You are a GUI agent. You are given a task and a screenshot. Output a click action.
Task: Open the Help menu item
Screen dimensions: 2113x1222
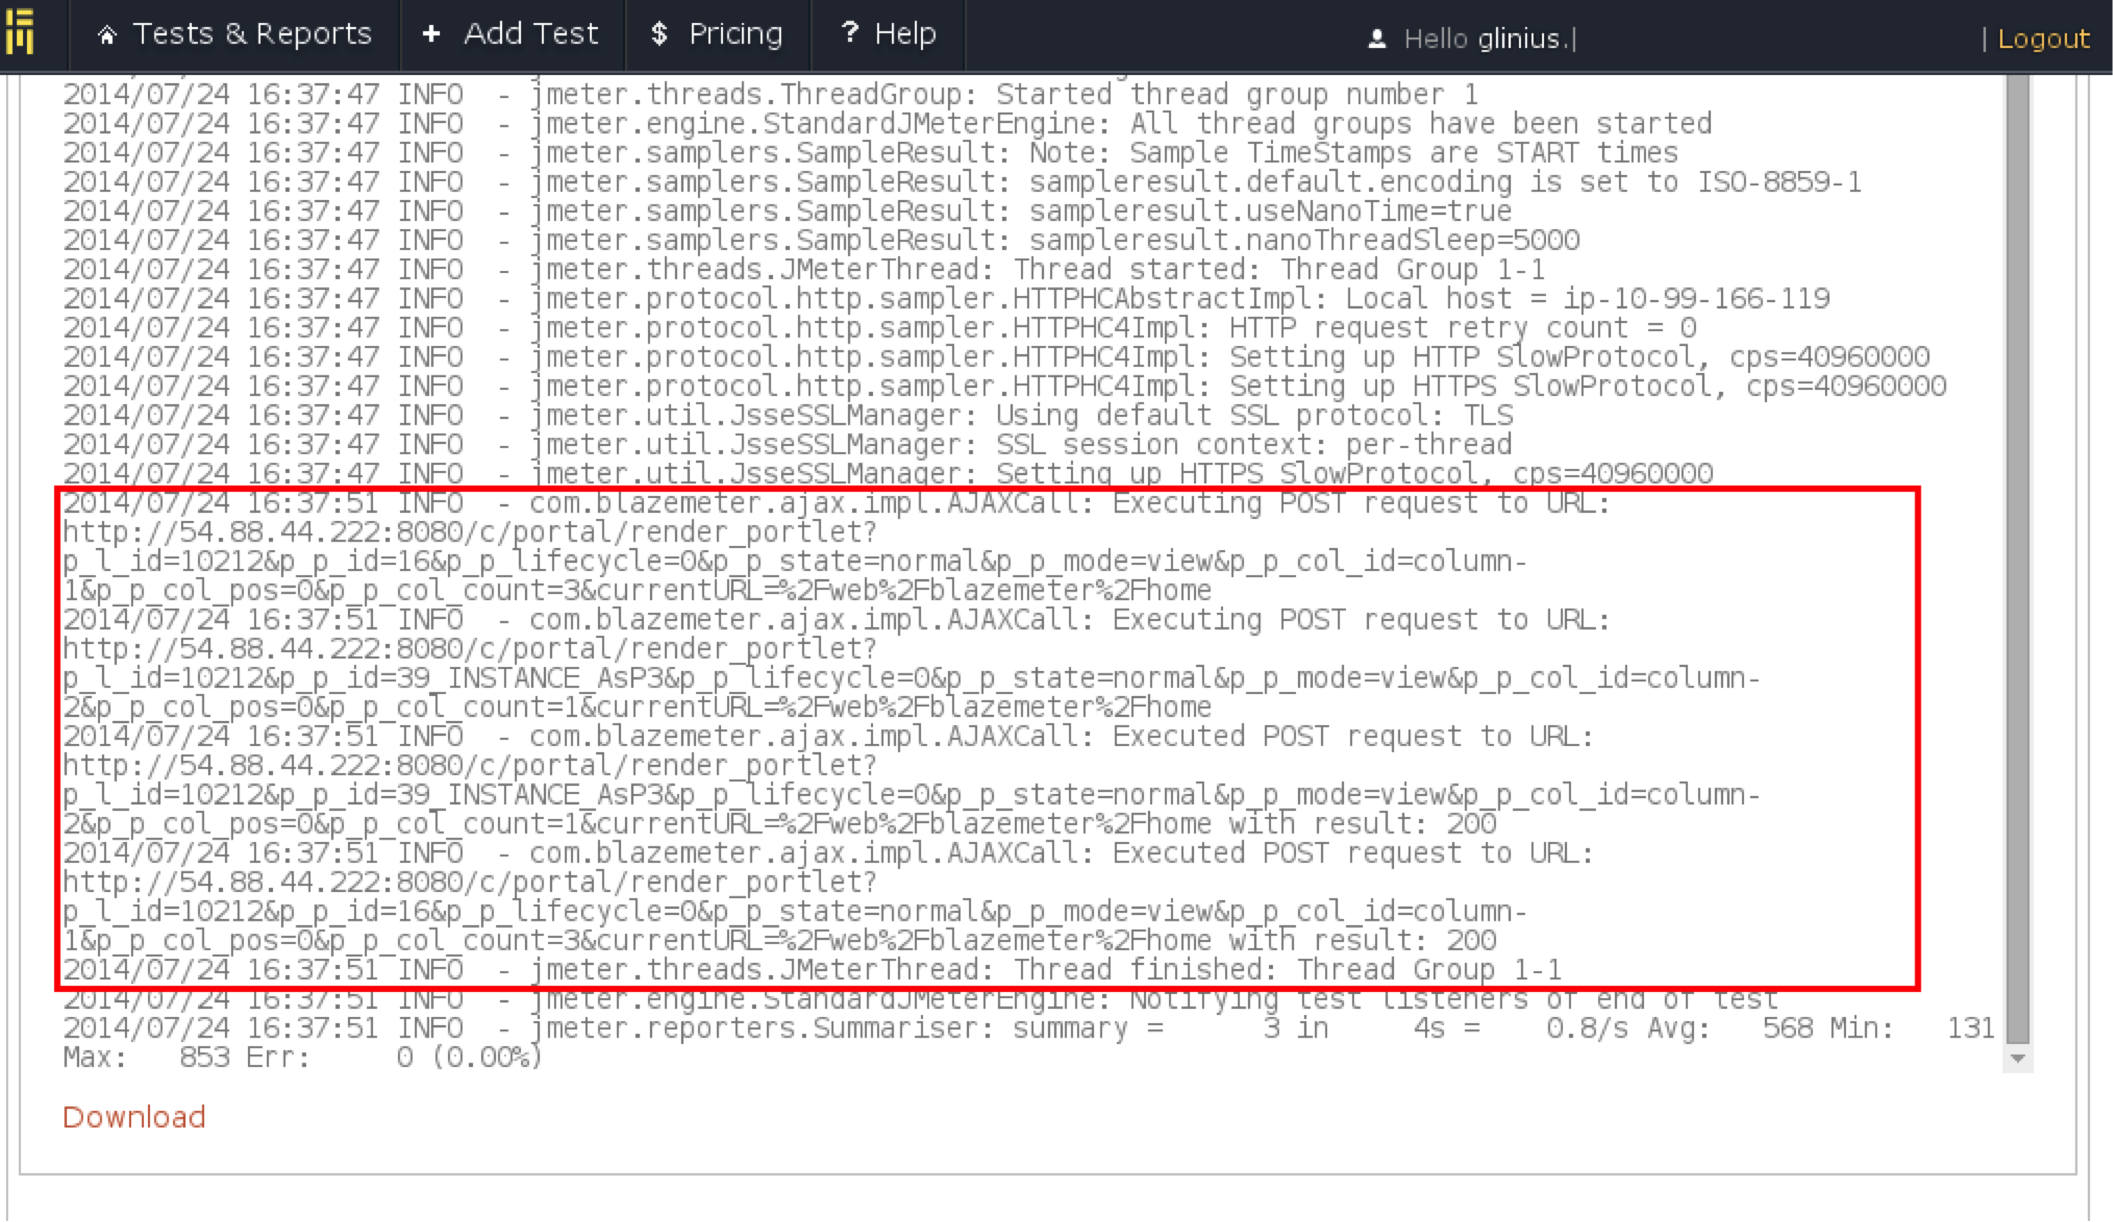(x=905, y=34)
